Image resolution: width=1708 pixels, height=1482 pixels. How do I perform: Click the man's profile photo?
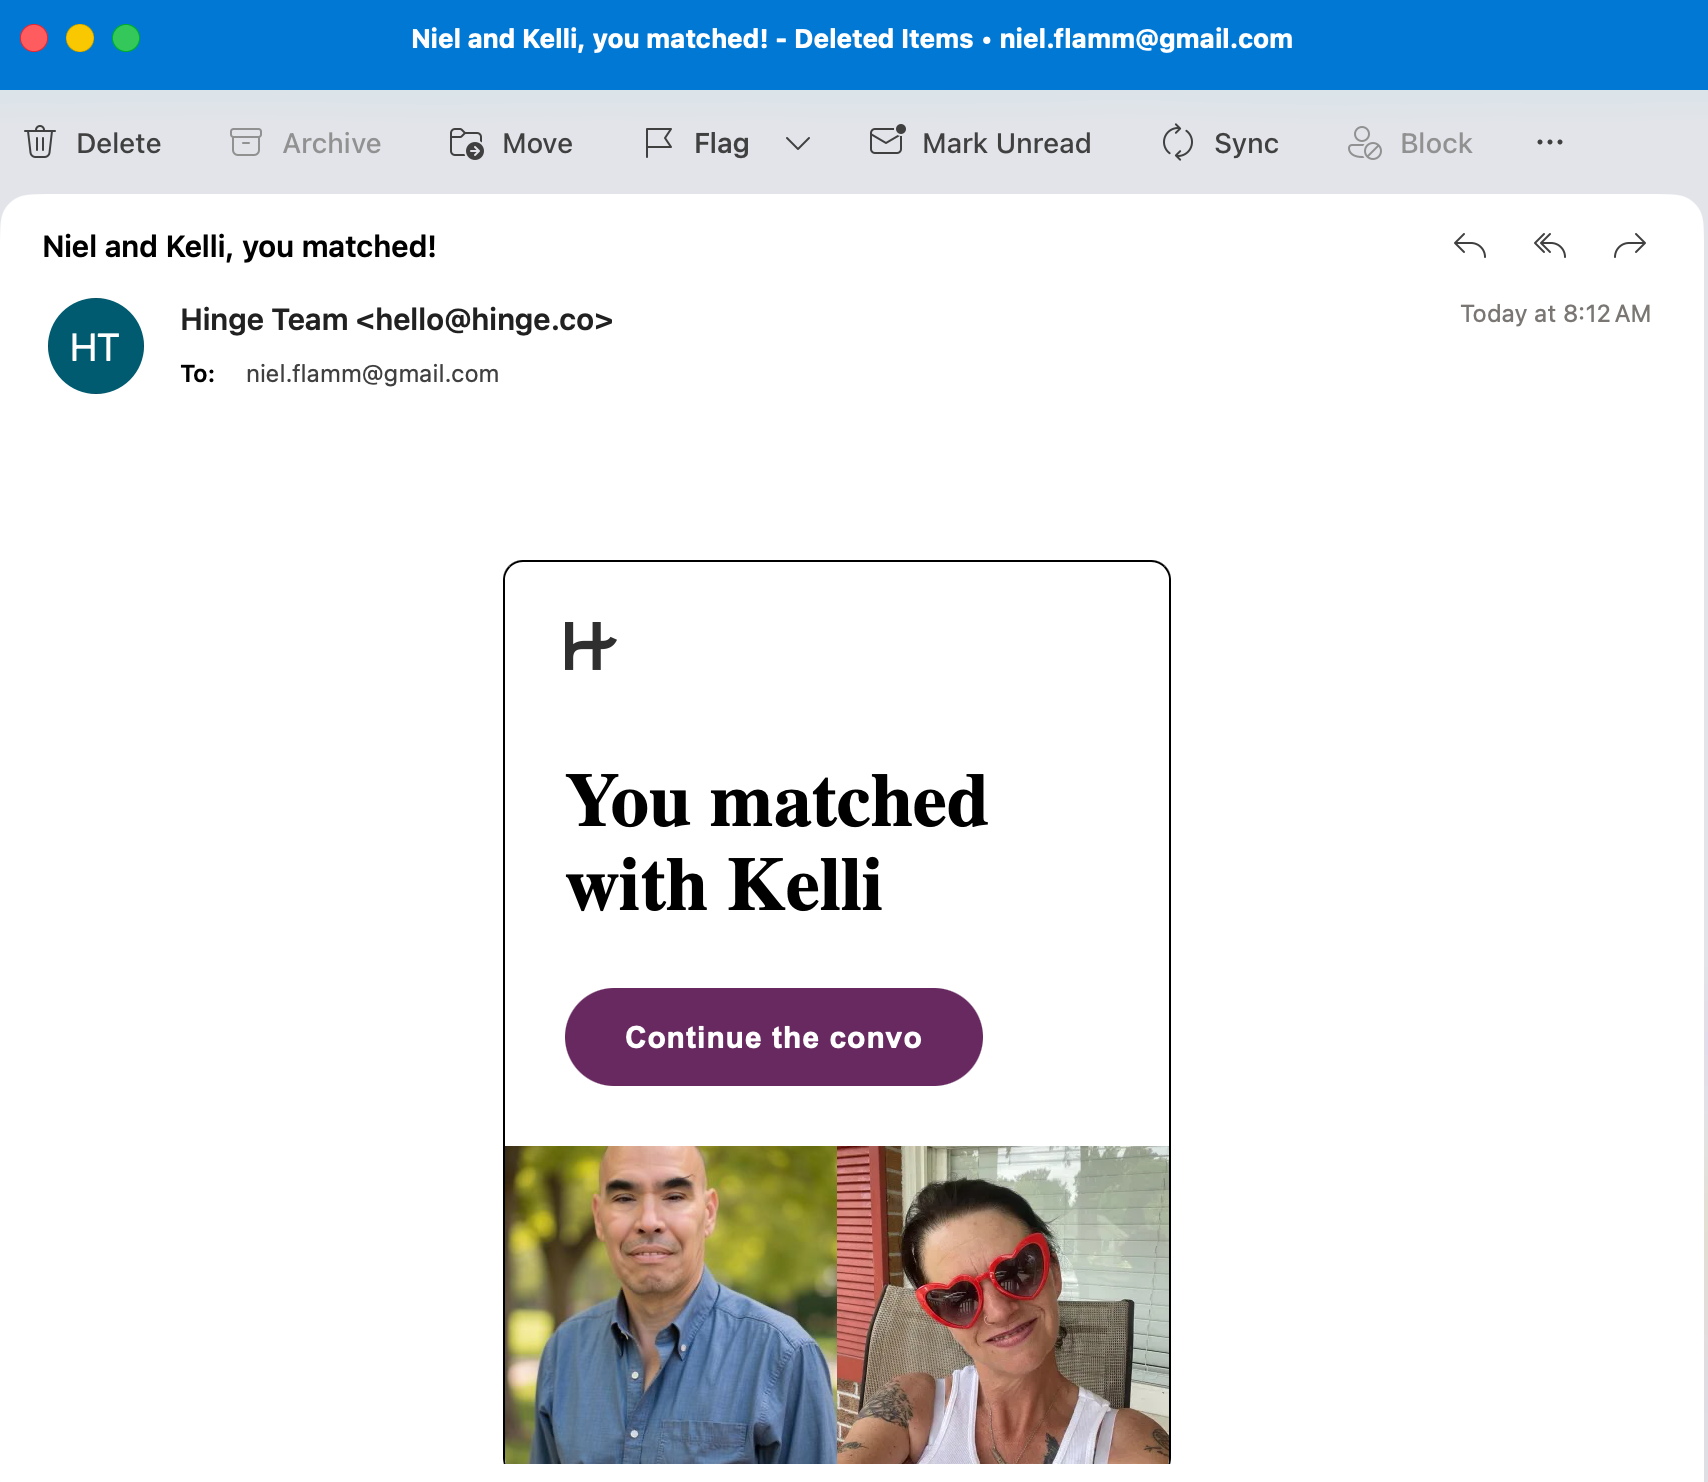[671, 1305]
